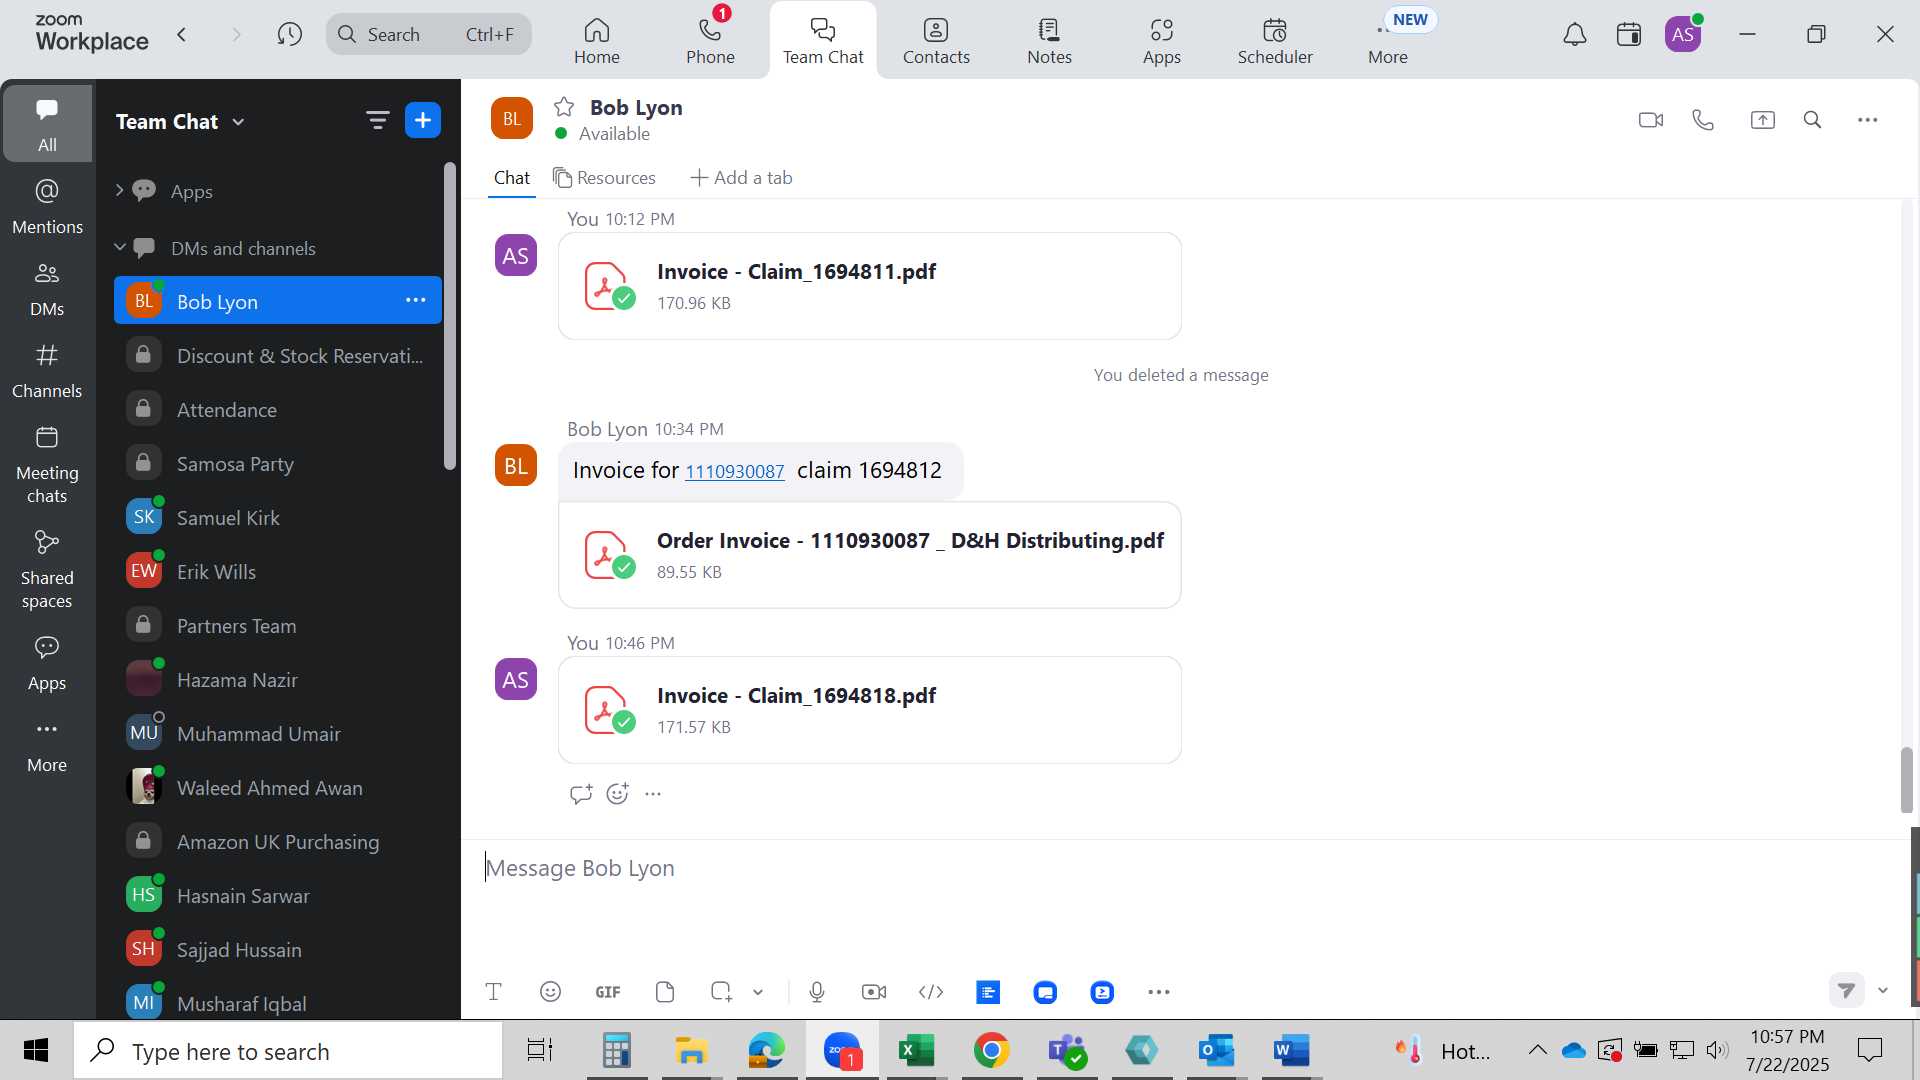The width and height of the screenshot is (1920, 1080).
Task: Star the Bob Lyon conversation
Action: tap(564, 107)
